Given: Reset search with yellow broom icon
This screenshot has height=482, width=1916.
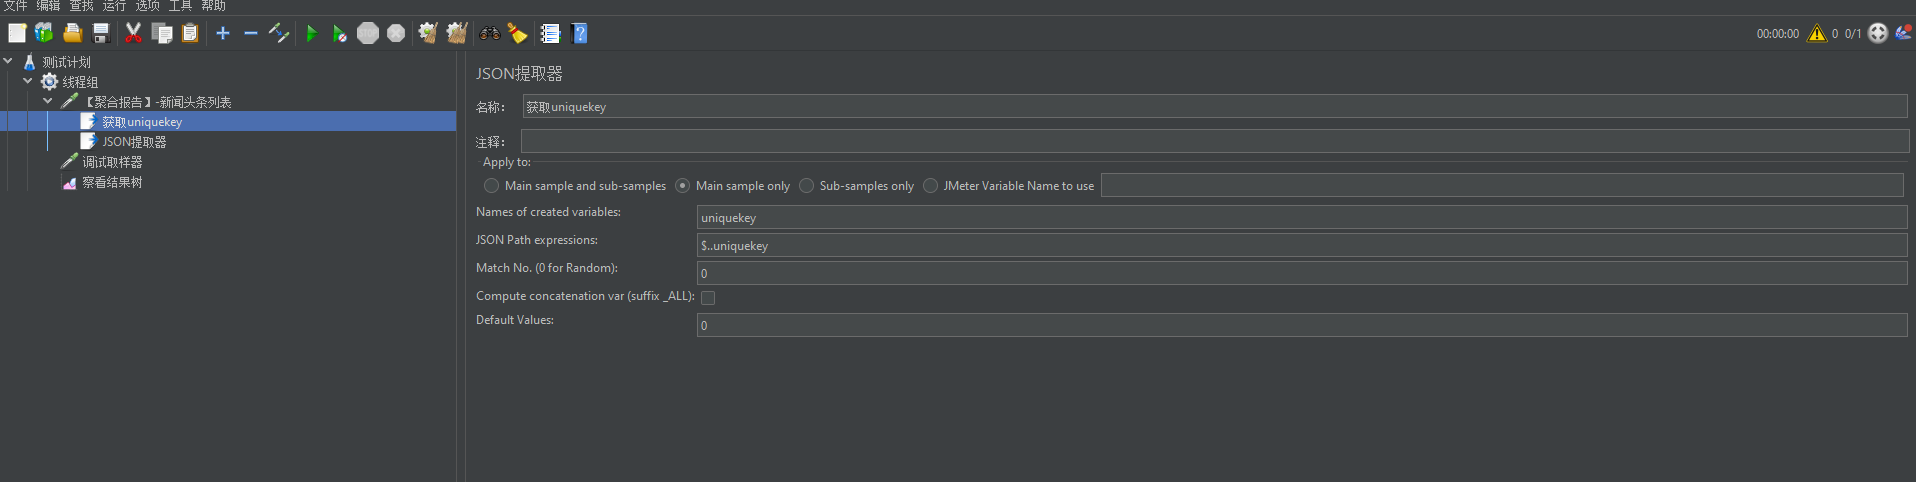Looking at the screenshot, I should click(x=517, y=33).
